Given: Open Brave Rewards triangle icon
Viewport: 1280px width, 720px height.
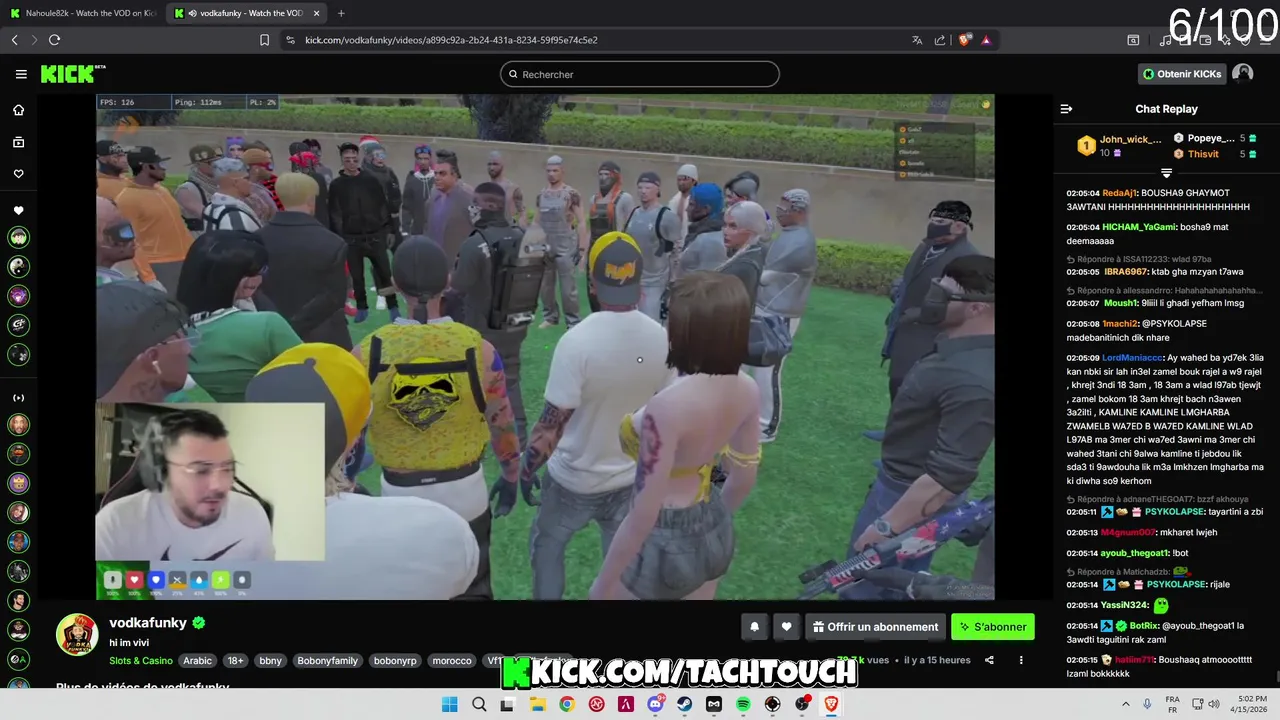Looking at the screenshot, I should 986,40.
